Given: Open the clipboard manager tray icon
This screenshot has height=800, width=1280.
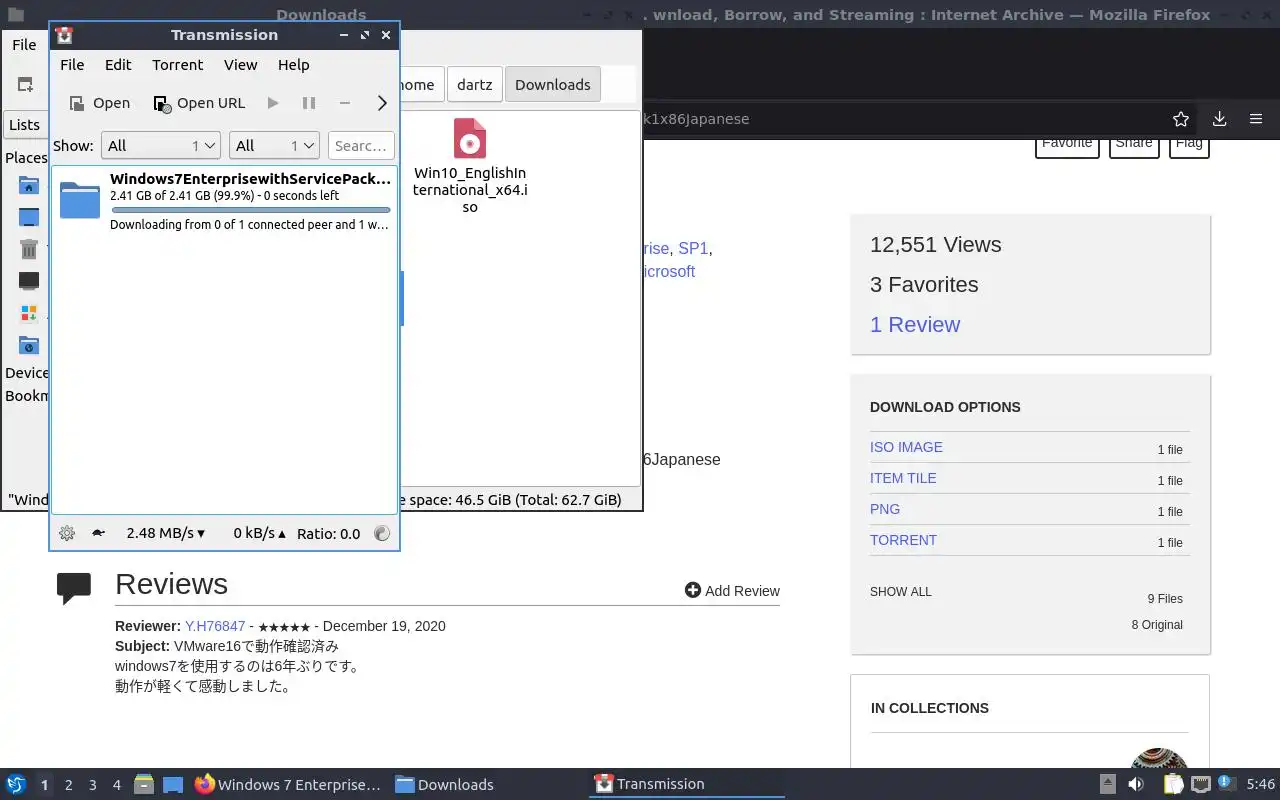Looking at the screenshot, I should pos(1172,784).
